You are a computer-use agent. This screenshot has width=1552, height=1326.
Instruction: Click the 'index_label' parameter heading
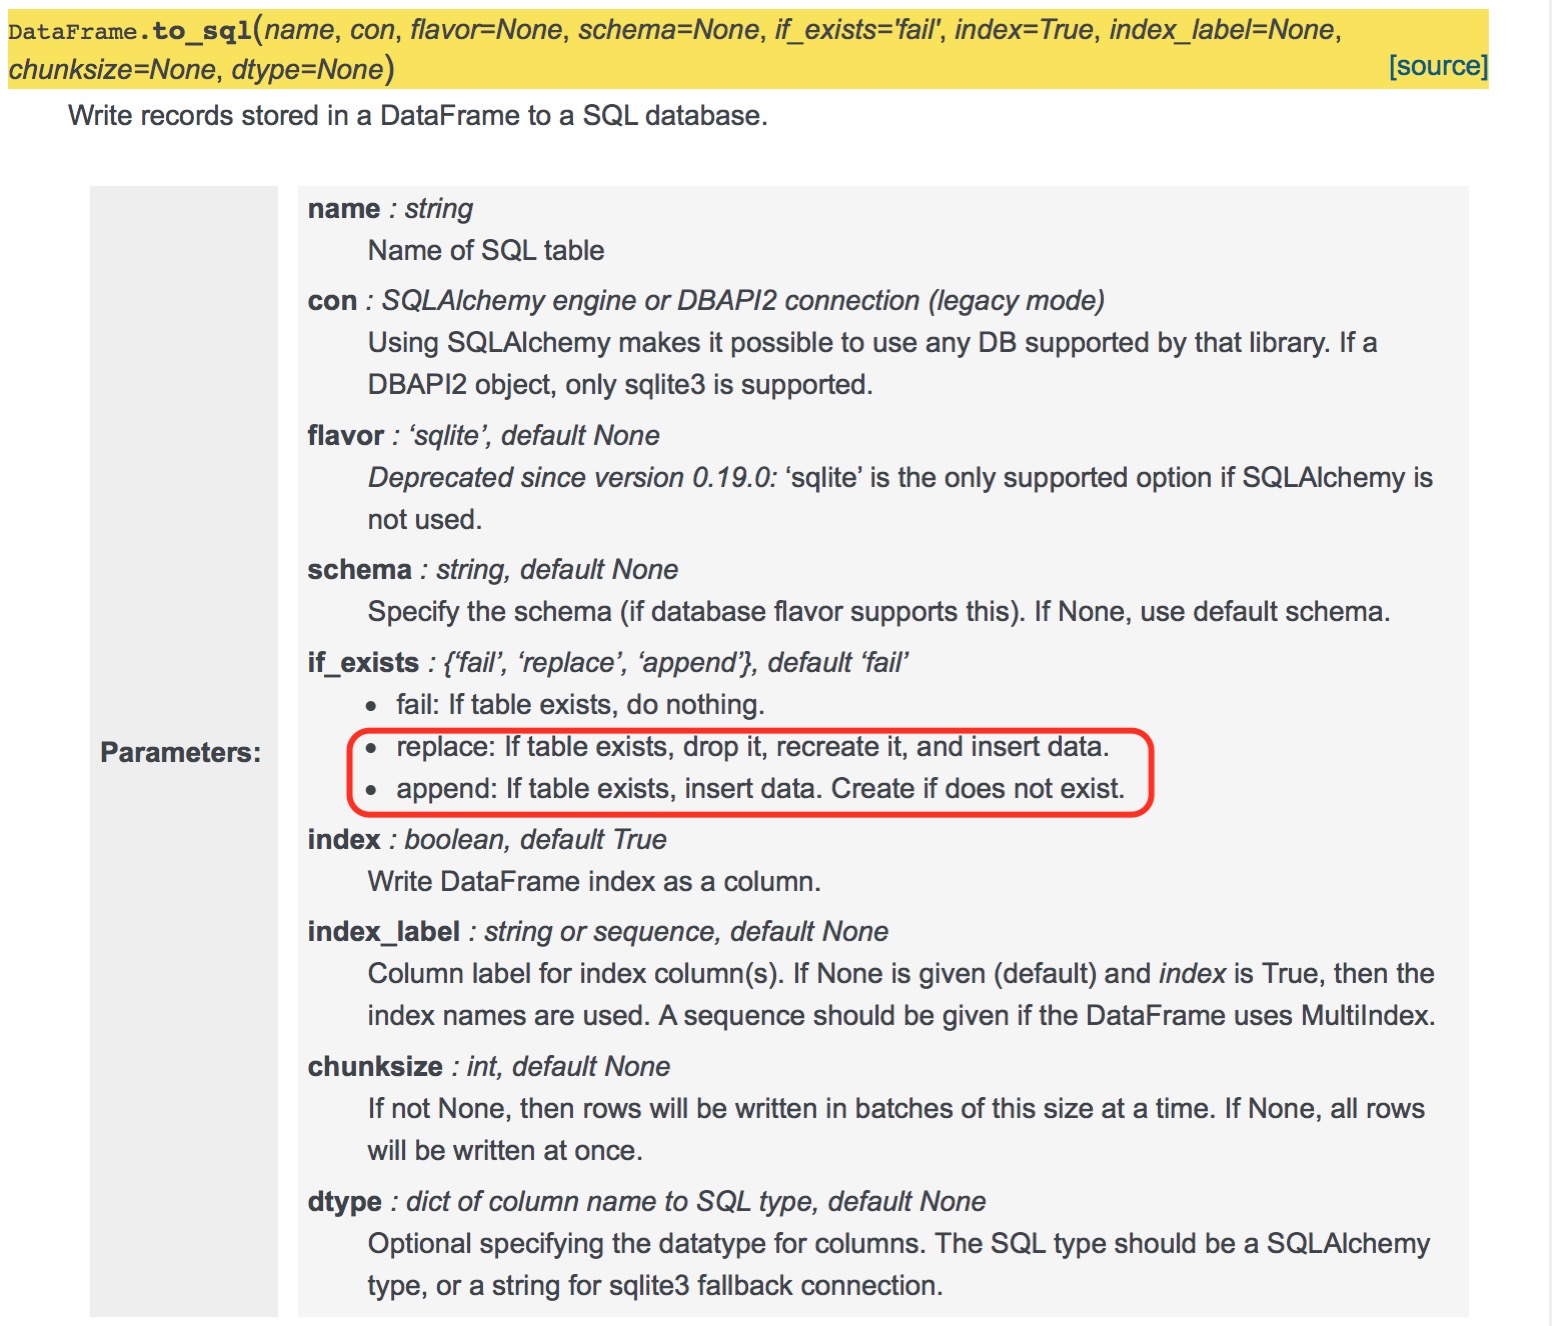pyautogui.click(x=383, y=931)
